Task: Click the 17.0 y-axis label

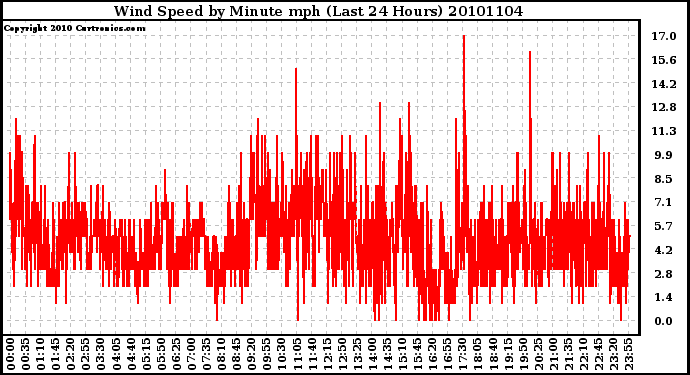Action: click(664, 36)
